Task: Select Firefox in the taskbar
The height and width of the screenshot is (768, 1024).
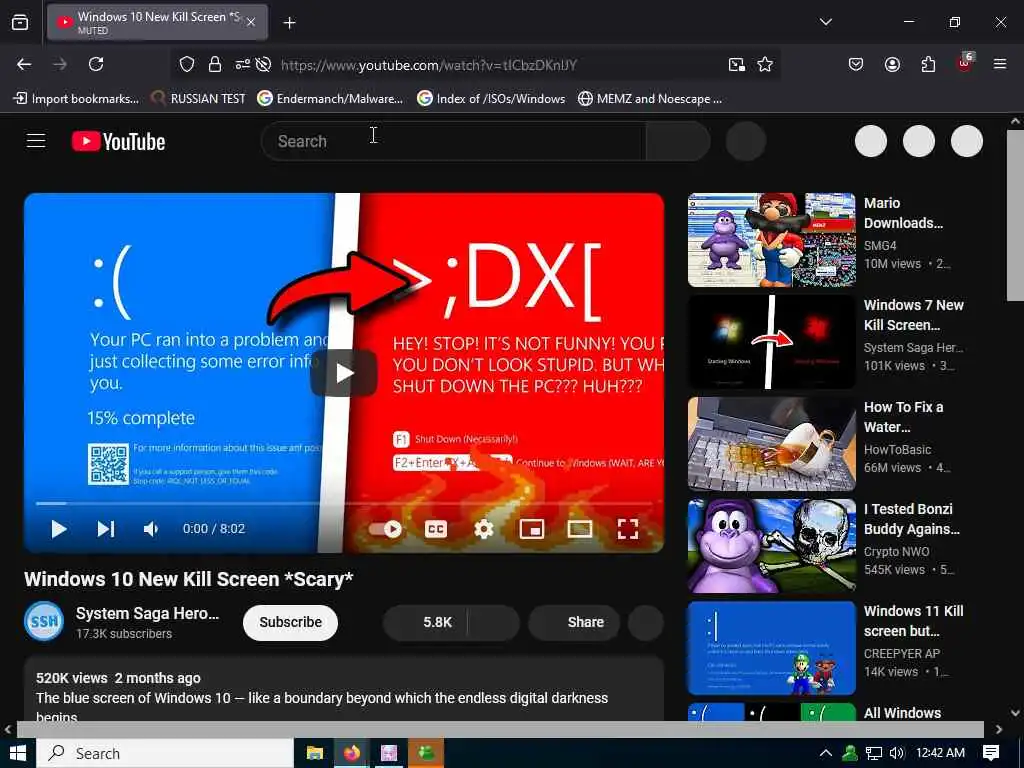Action: coord(352,753)
